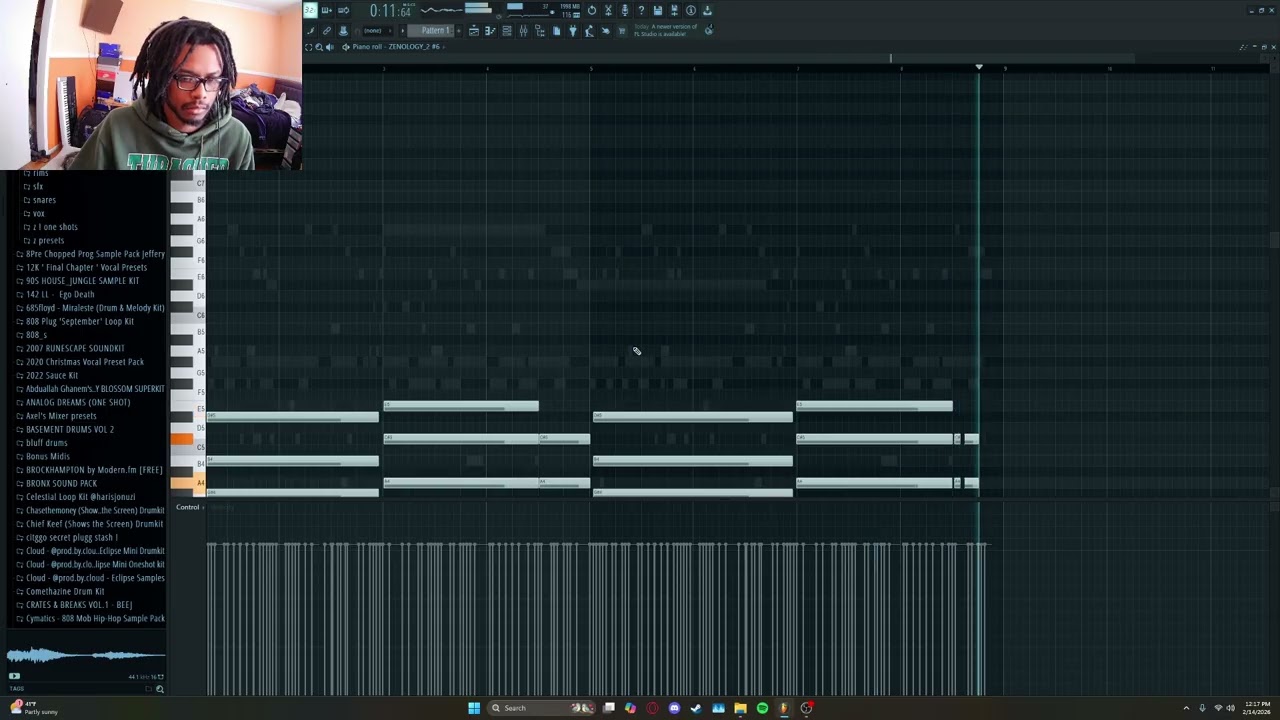Expand the 2022 Sauce Kit folder
Image resolution: width=1280 pixels, height=720 pixels.
(x=52, y=375)
